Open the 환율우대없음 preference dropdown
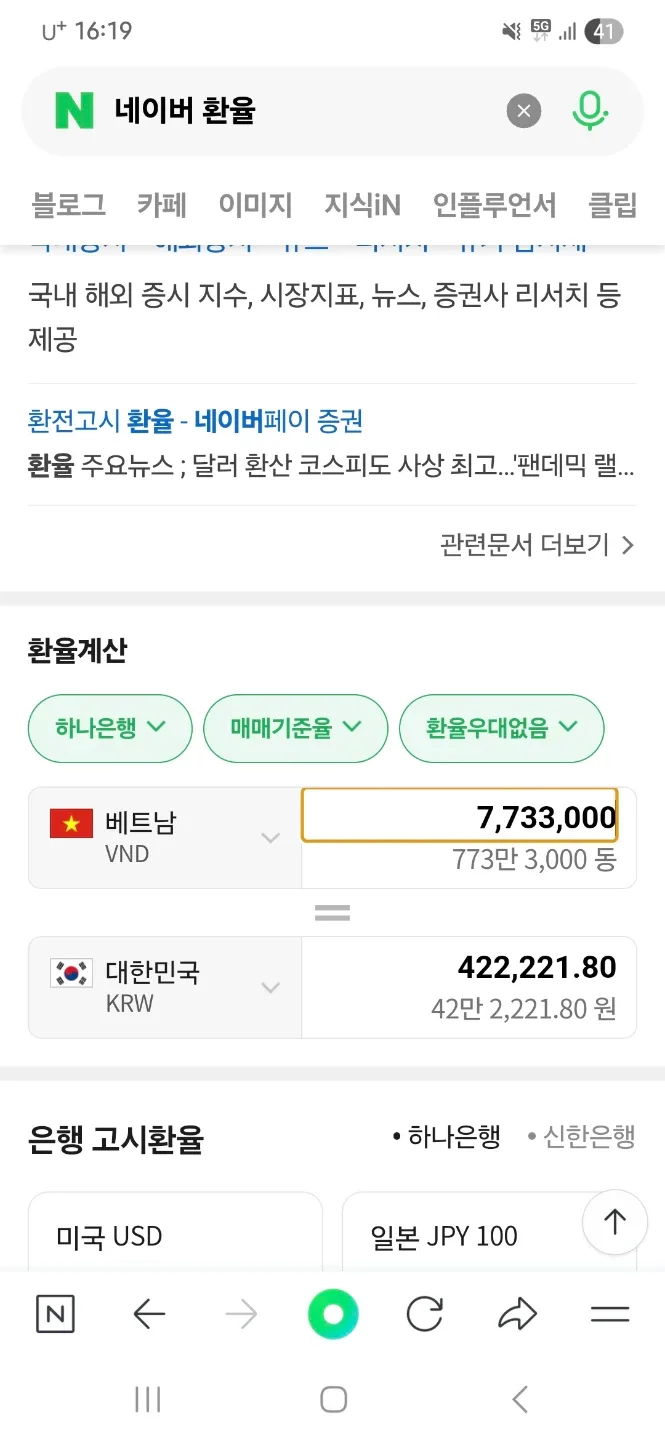The image size is (665, 1440). pos(501,728)
